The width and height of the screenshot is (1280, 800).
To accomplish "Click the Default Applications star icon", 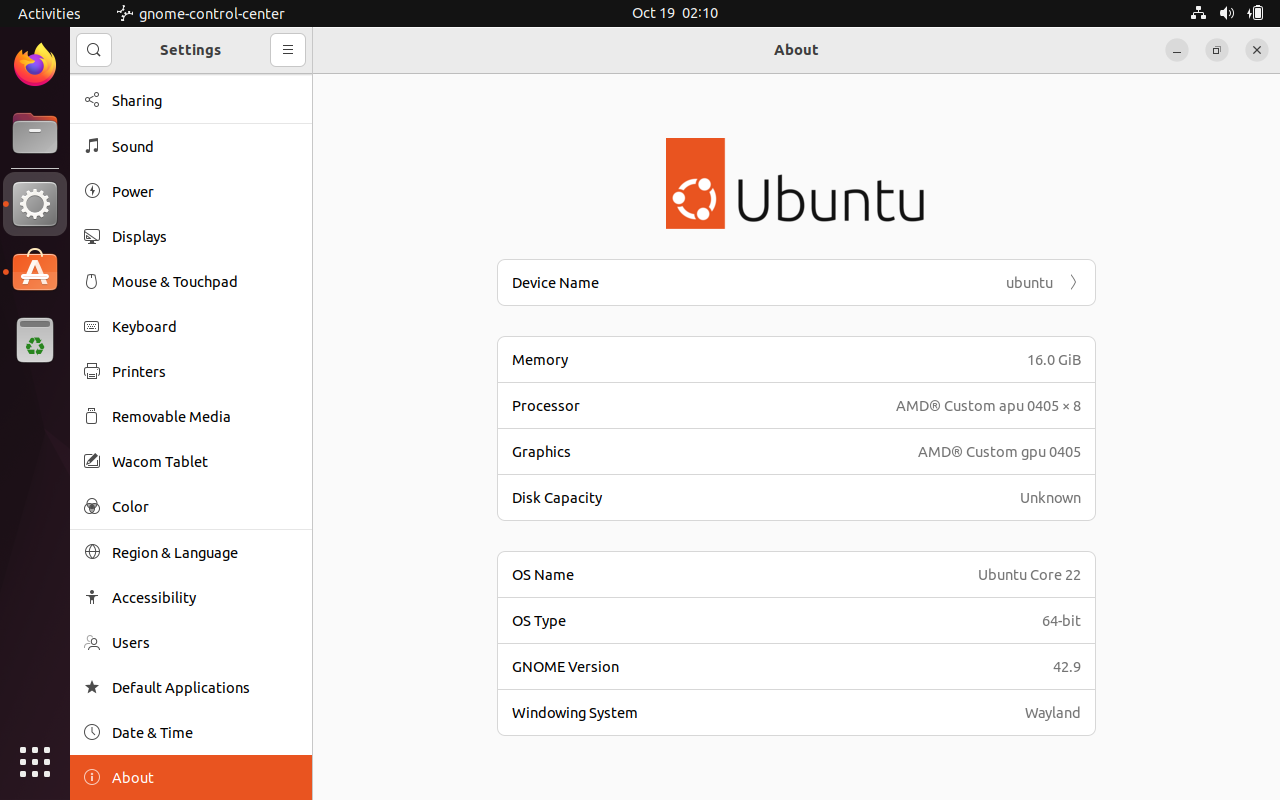I will (x=92, y=687).
